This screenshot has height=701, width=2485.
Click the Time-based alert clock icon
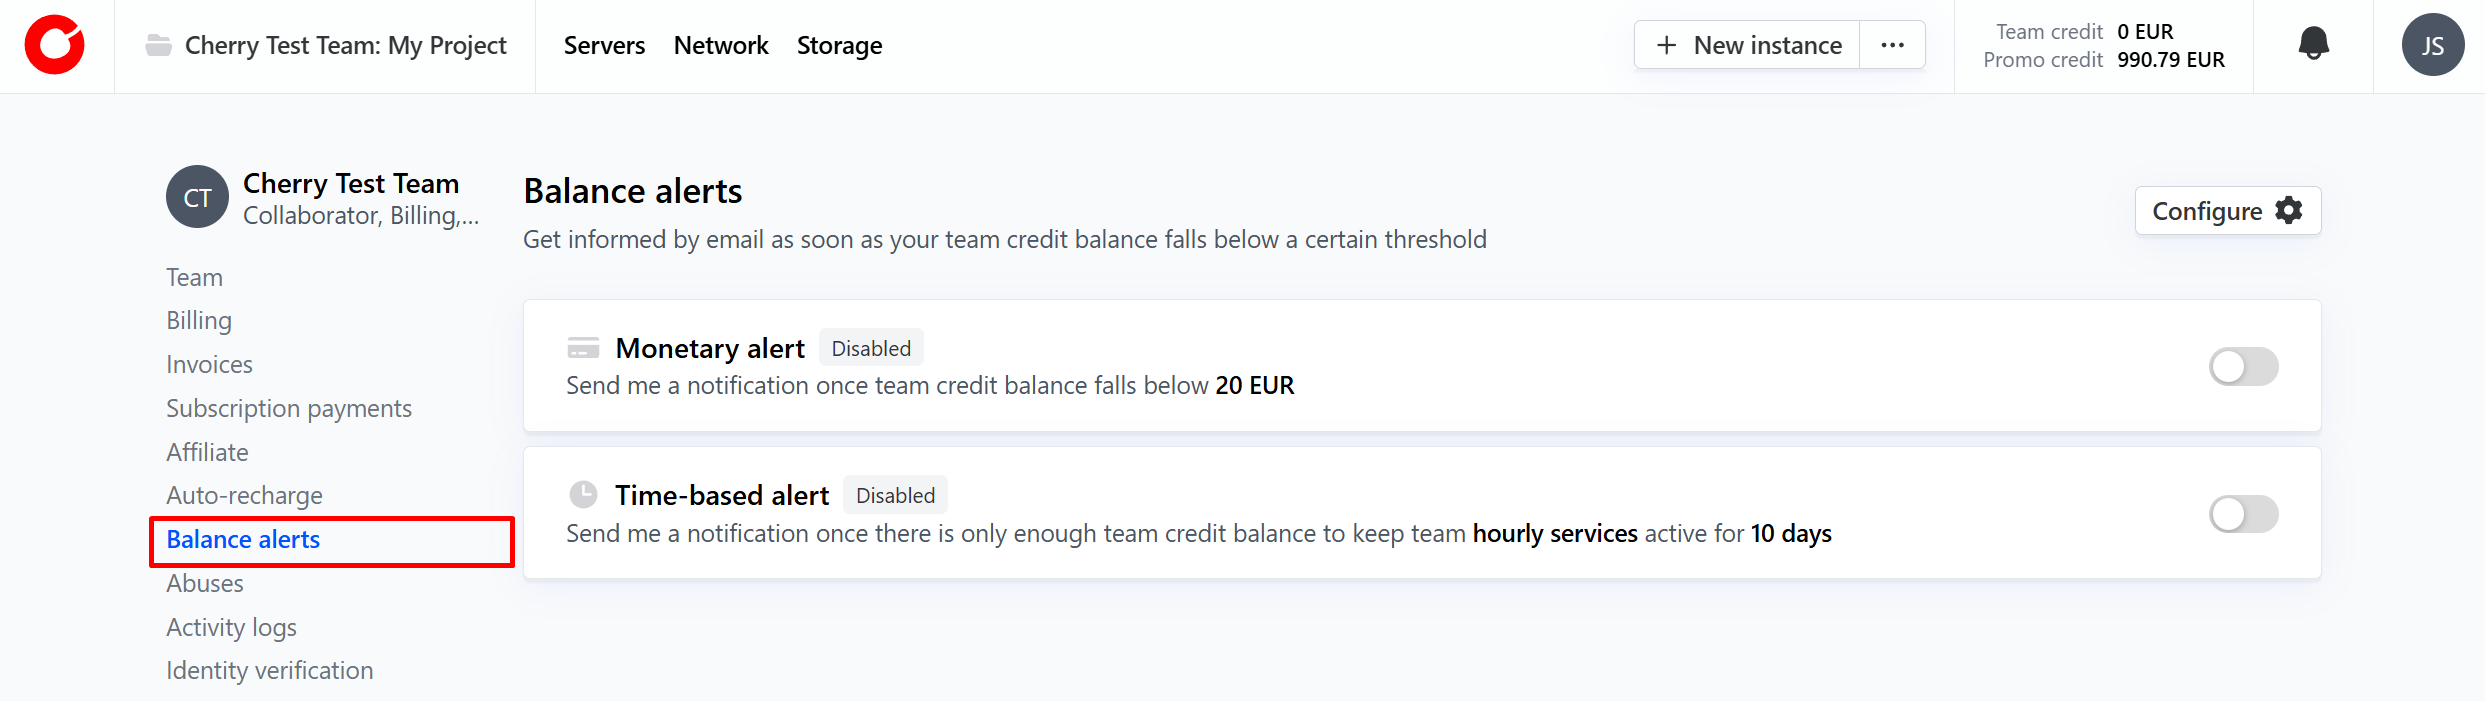[x=583, y=495]
